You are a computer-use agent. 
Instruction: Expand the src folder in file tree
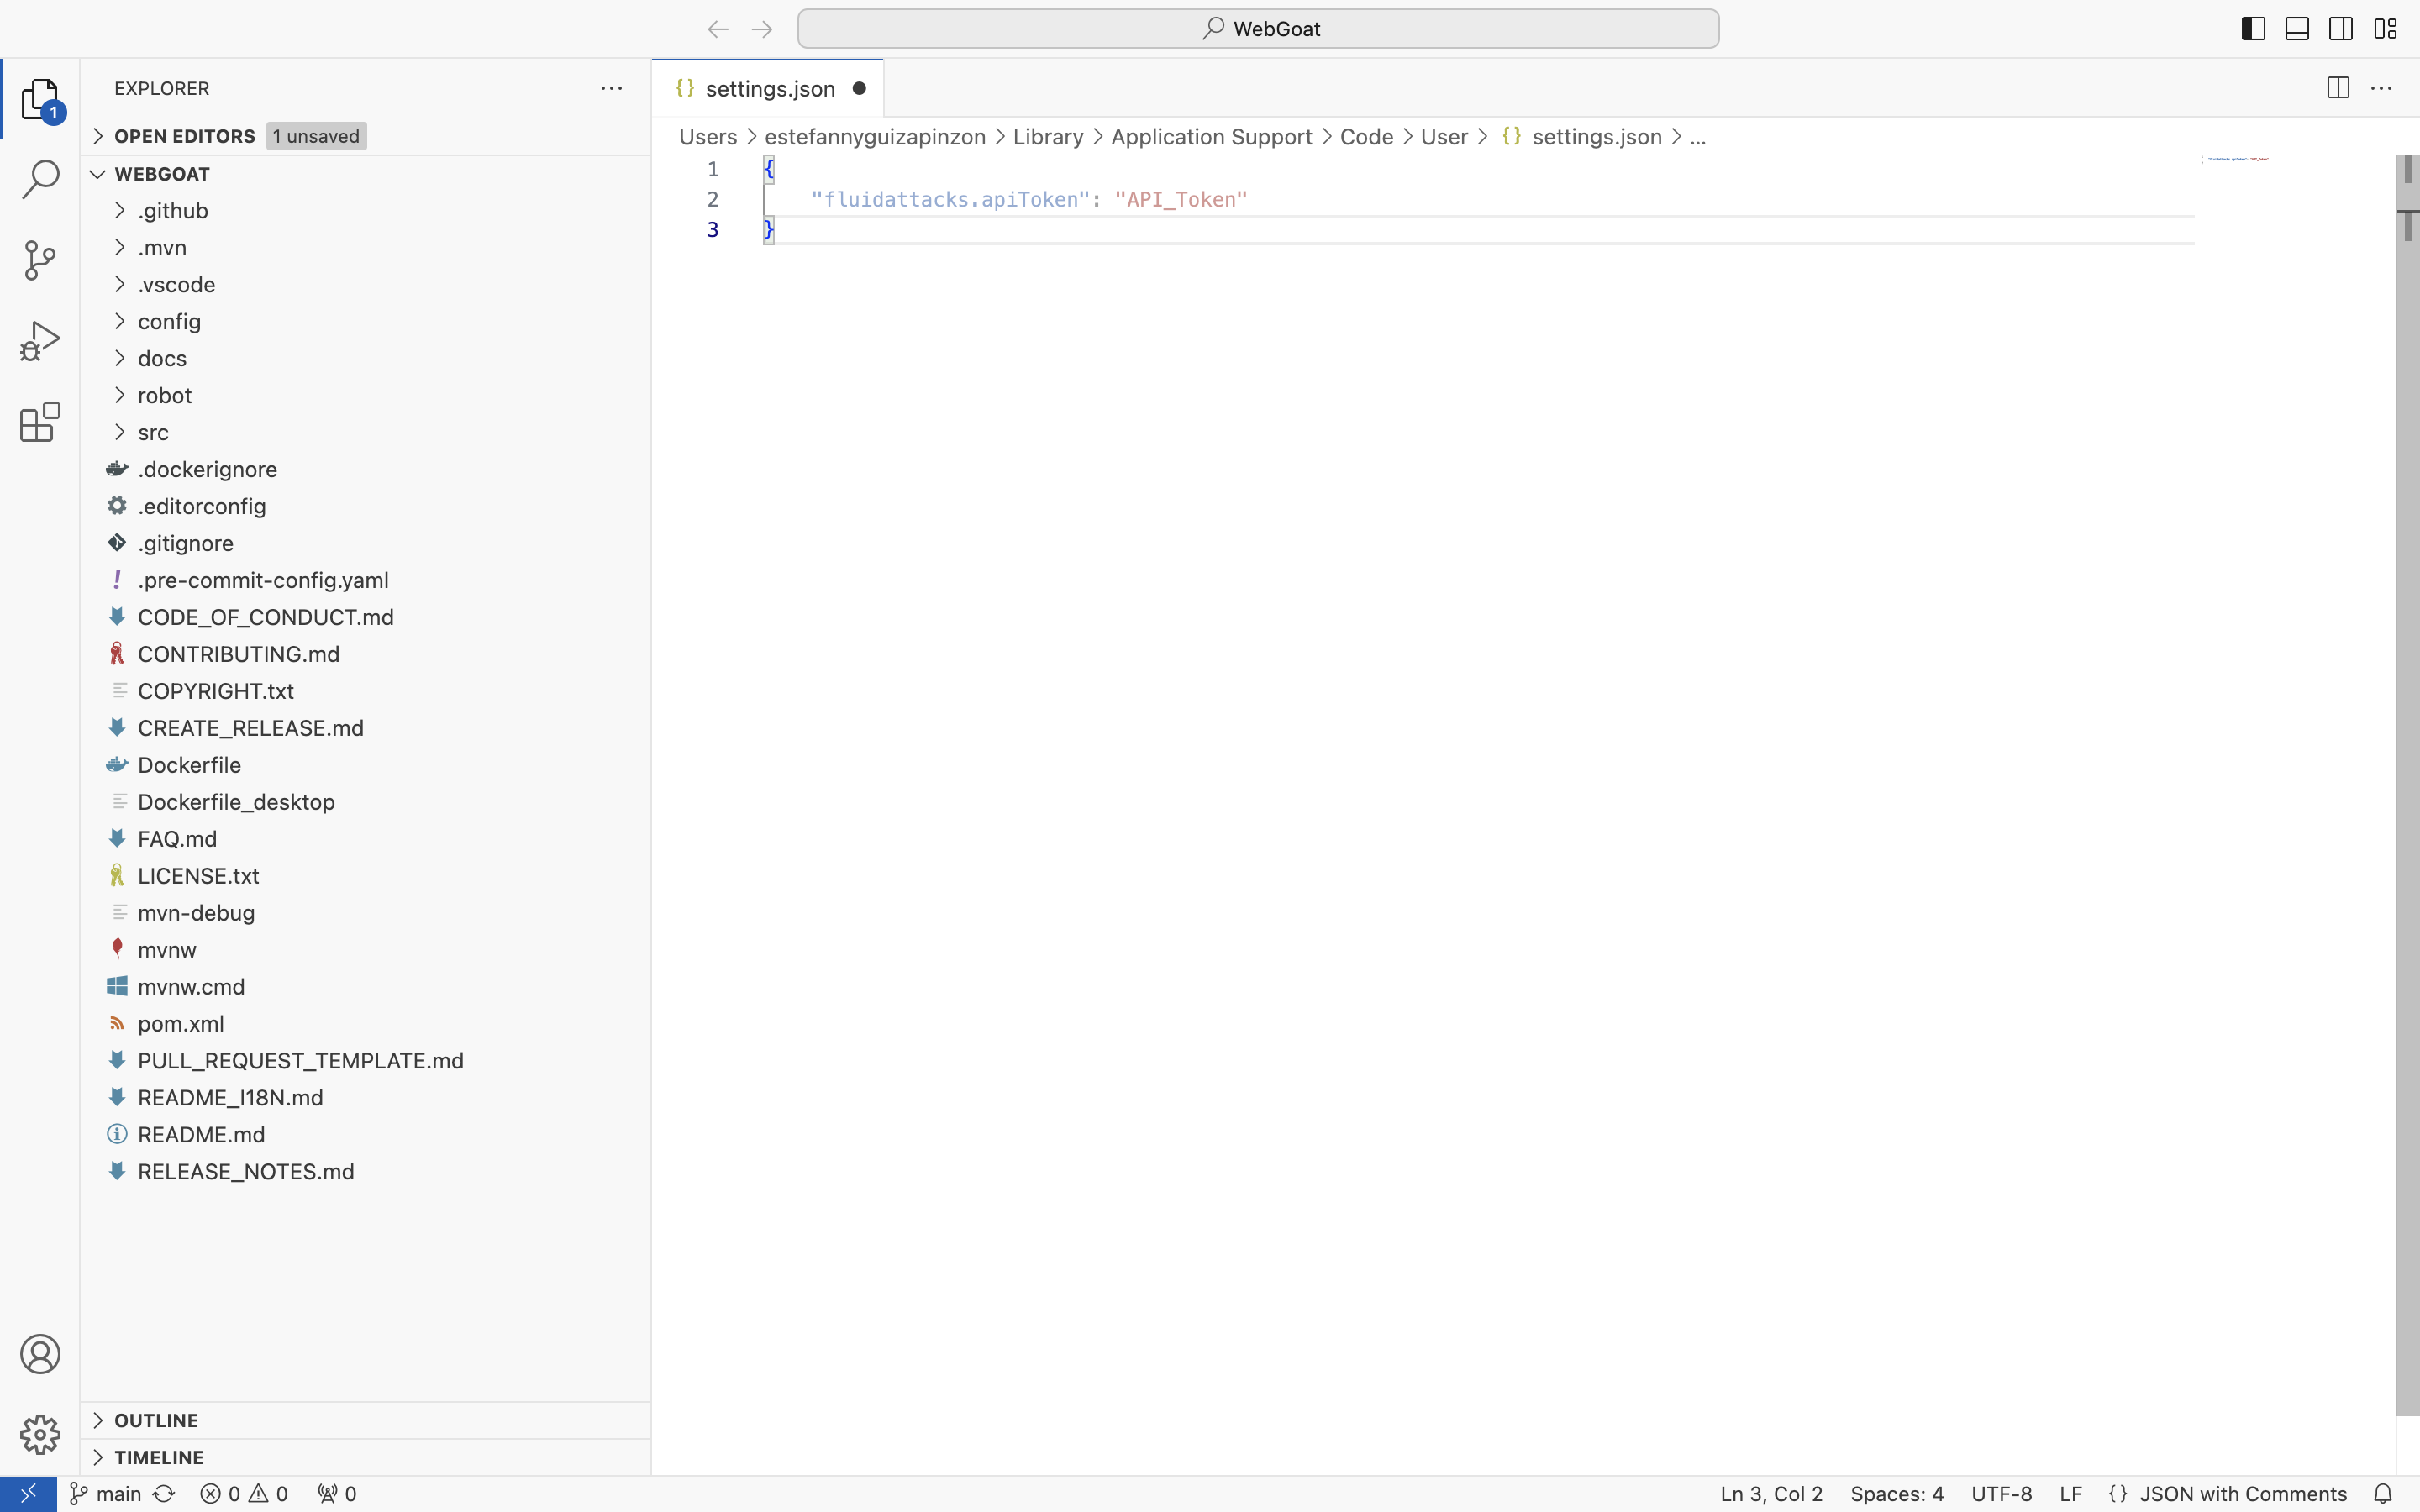click(x=151, y=430)
